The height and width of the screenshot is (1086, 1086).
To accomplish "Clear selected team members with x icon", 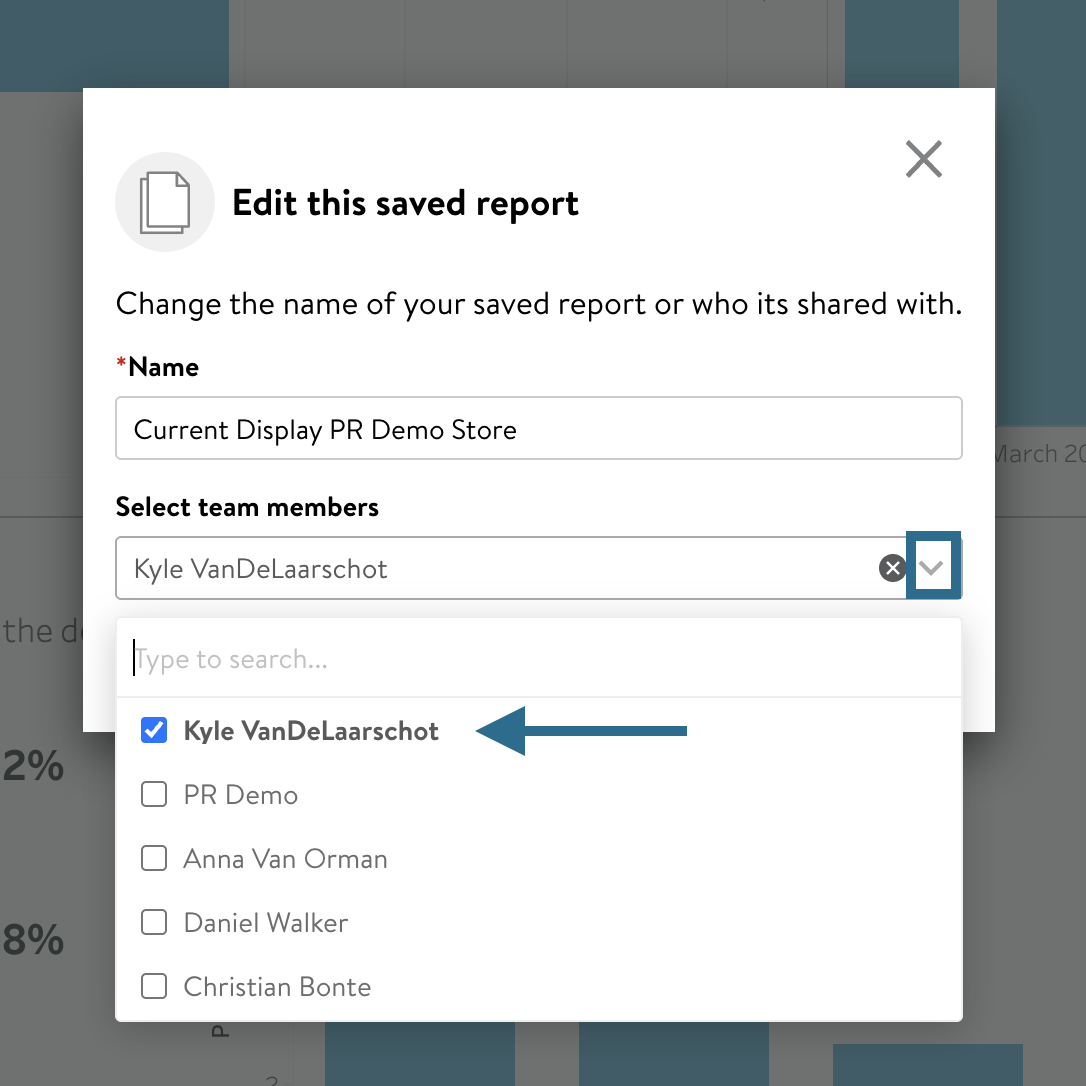I will [x=891, y=569].
